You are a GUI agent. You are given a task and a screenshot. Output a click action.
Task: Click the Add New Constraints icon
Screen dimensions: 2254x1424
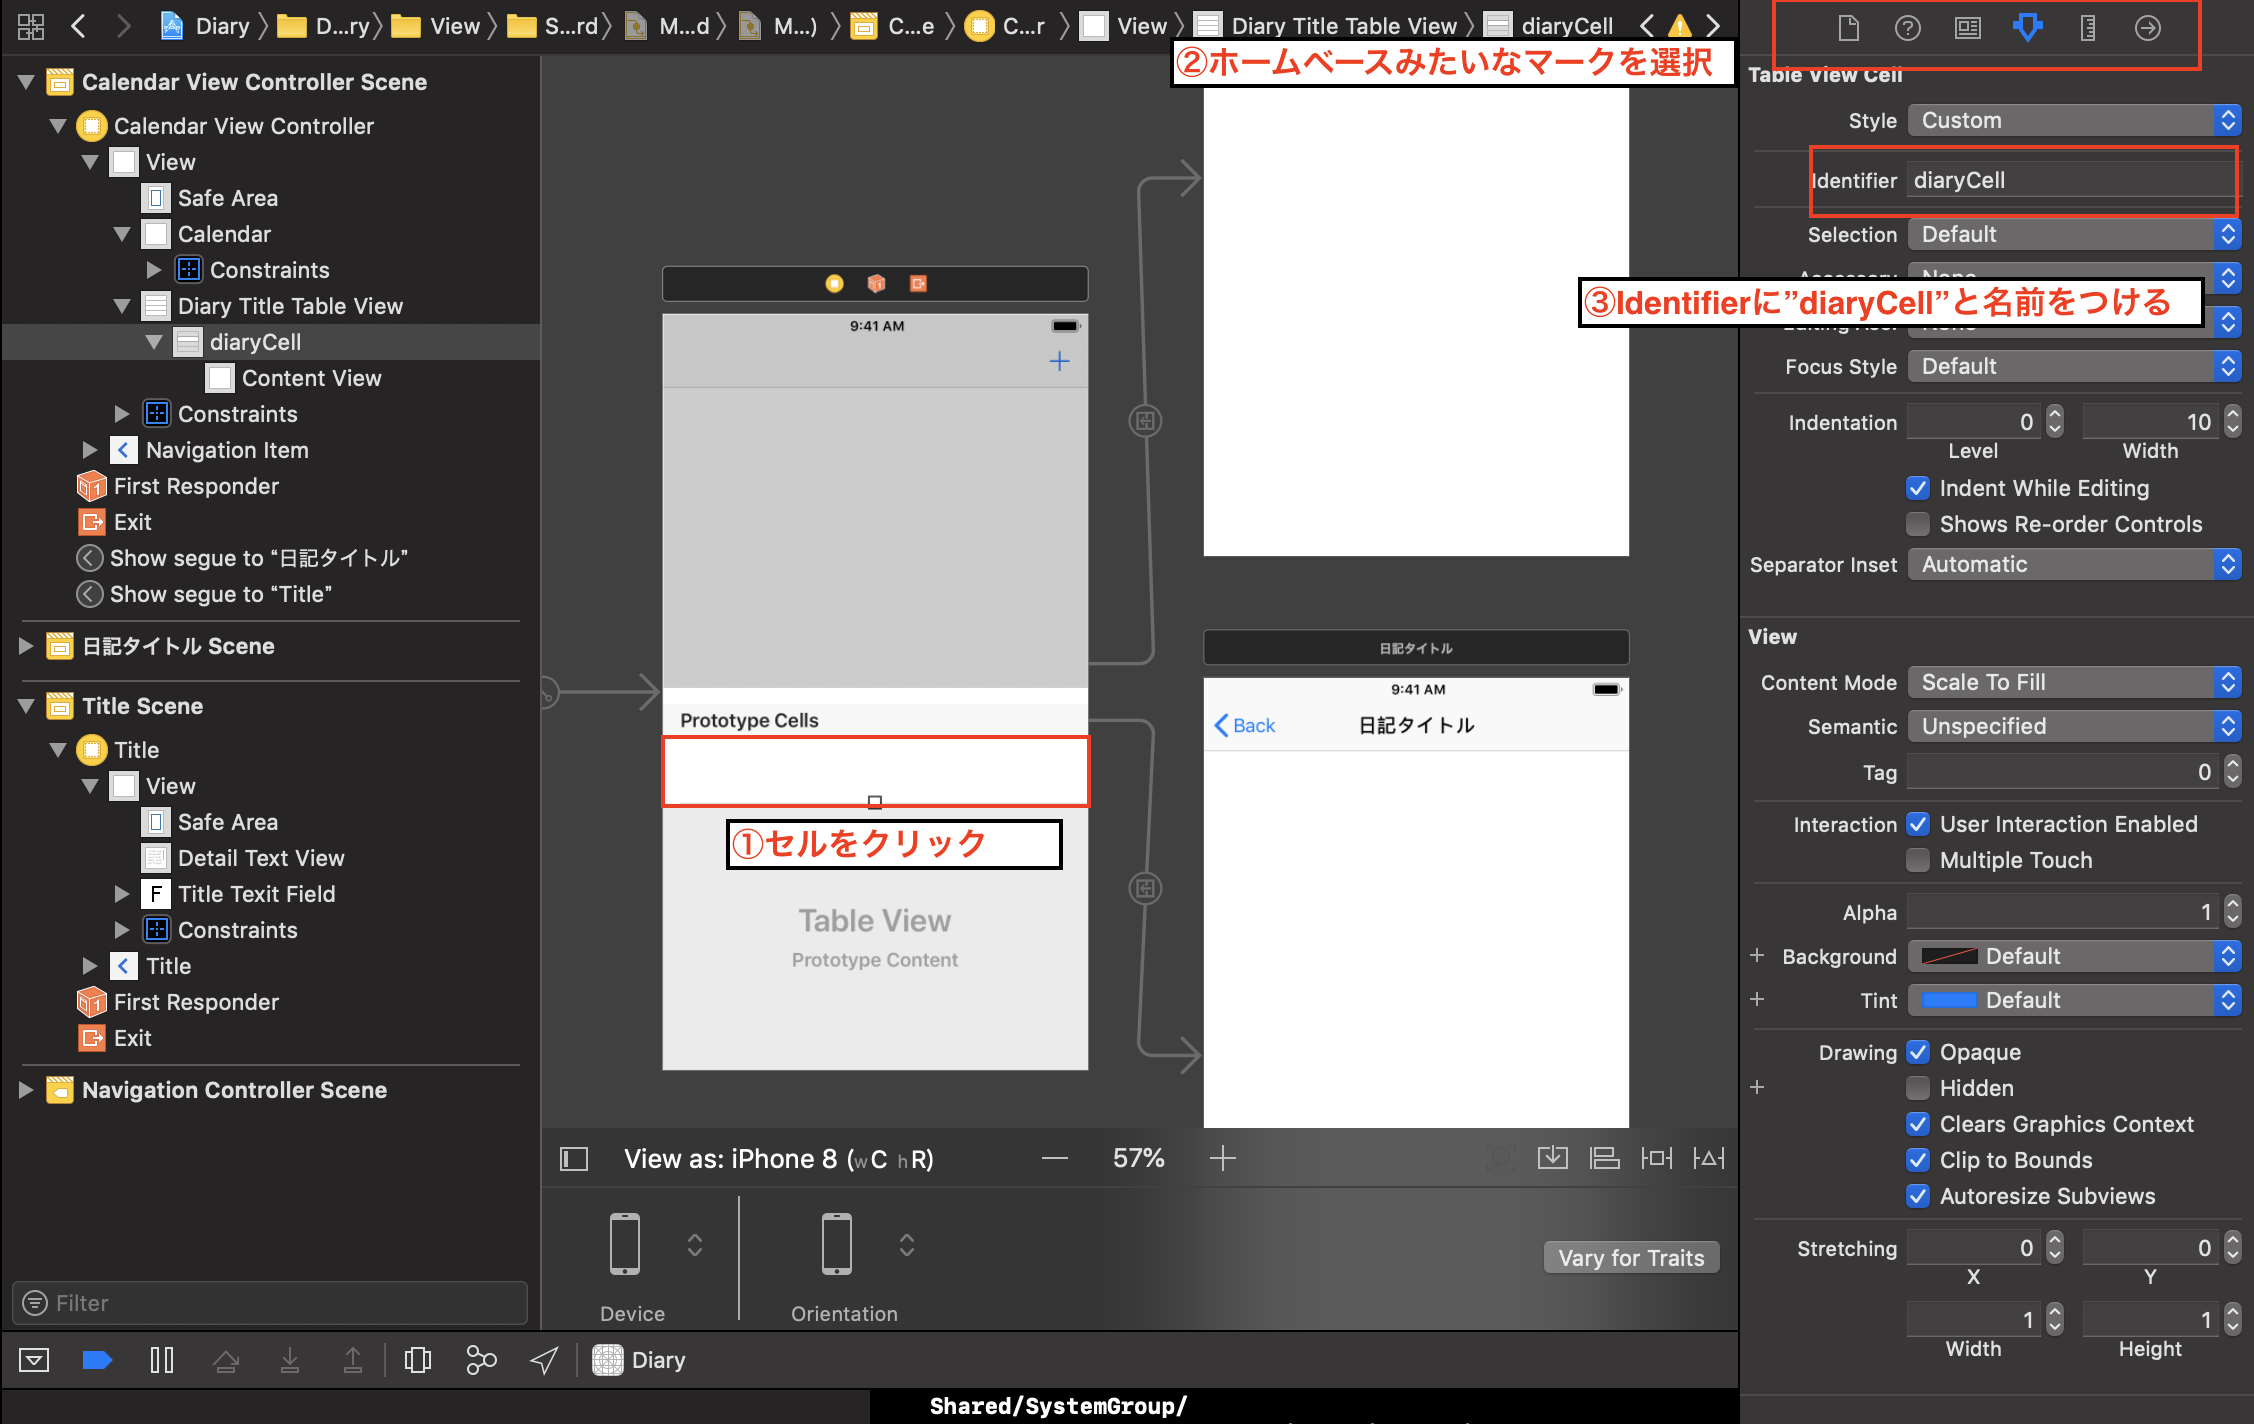pos(1656,1158)
